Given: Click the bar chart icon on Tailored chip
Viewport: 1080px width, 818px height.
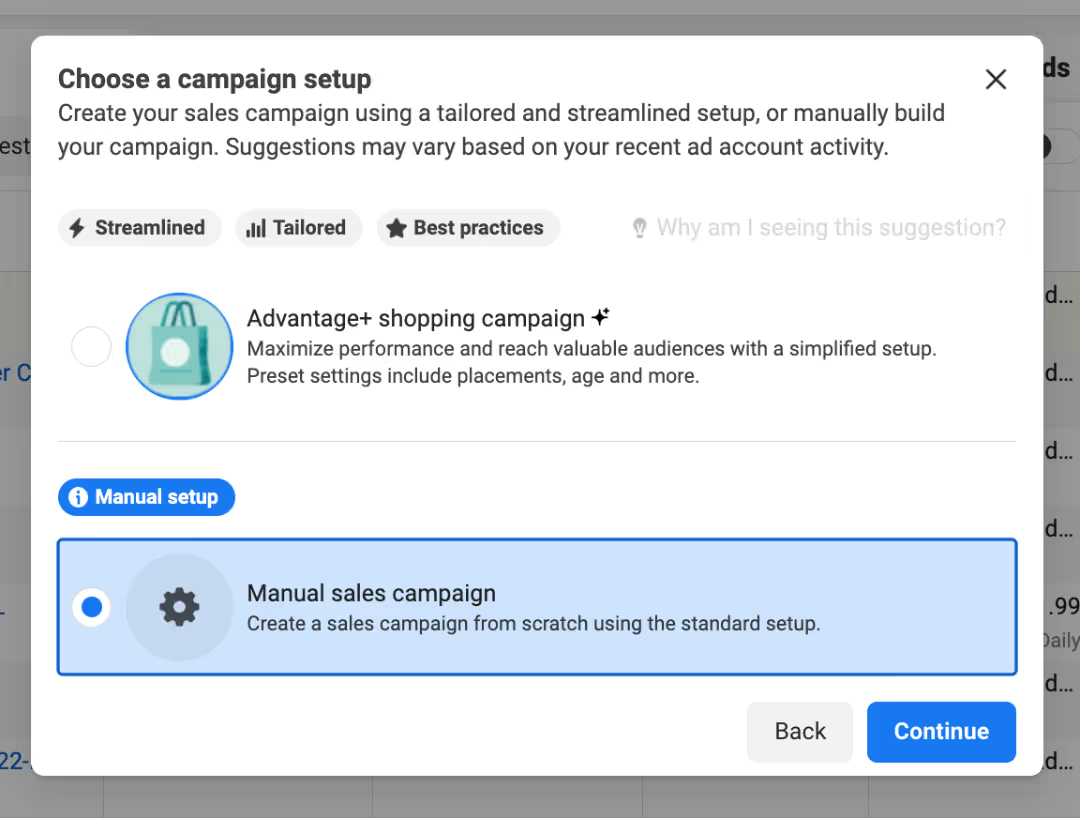Looking at the screenshot, I should coord(256,228).
